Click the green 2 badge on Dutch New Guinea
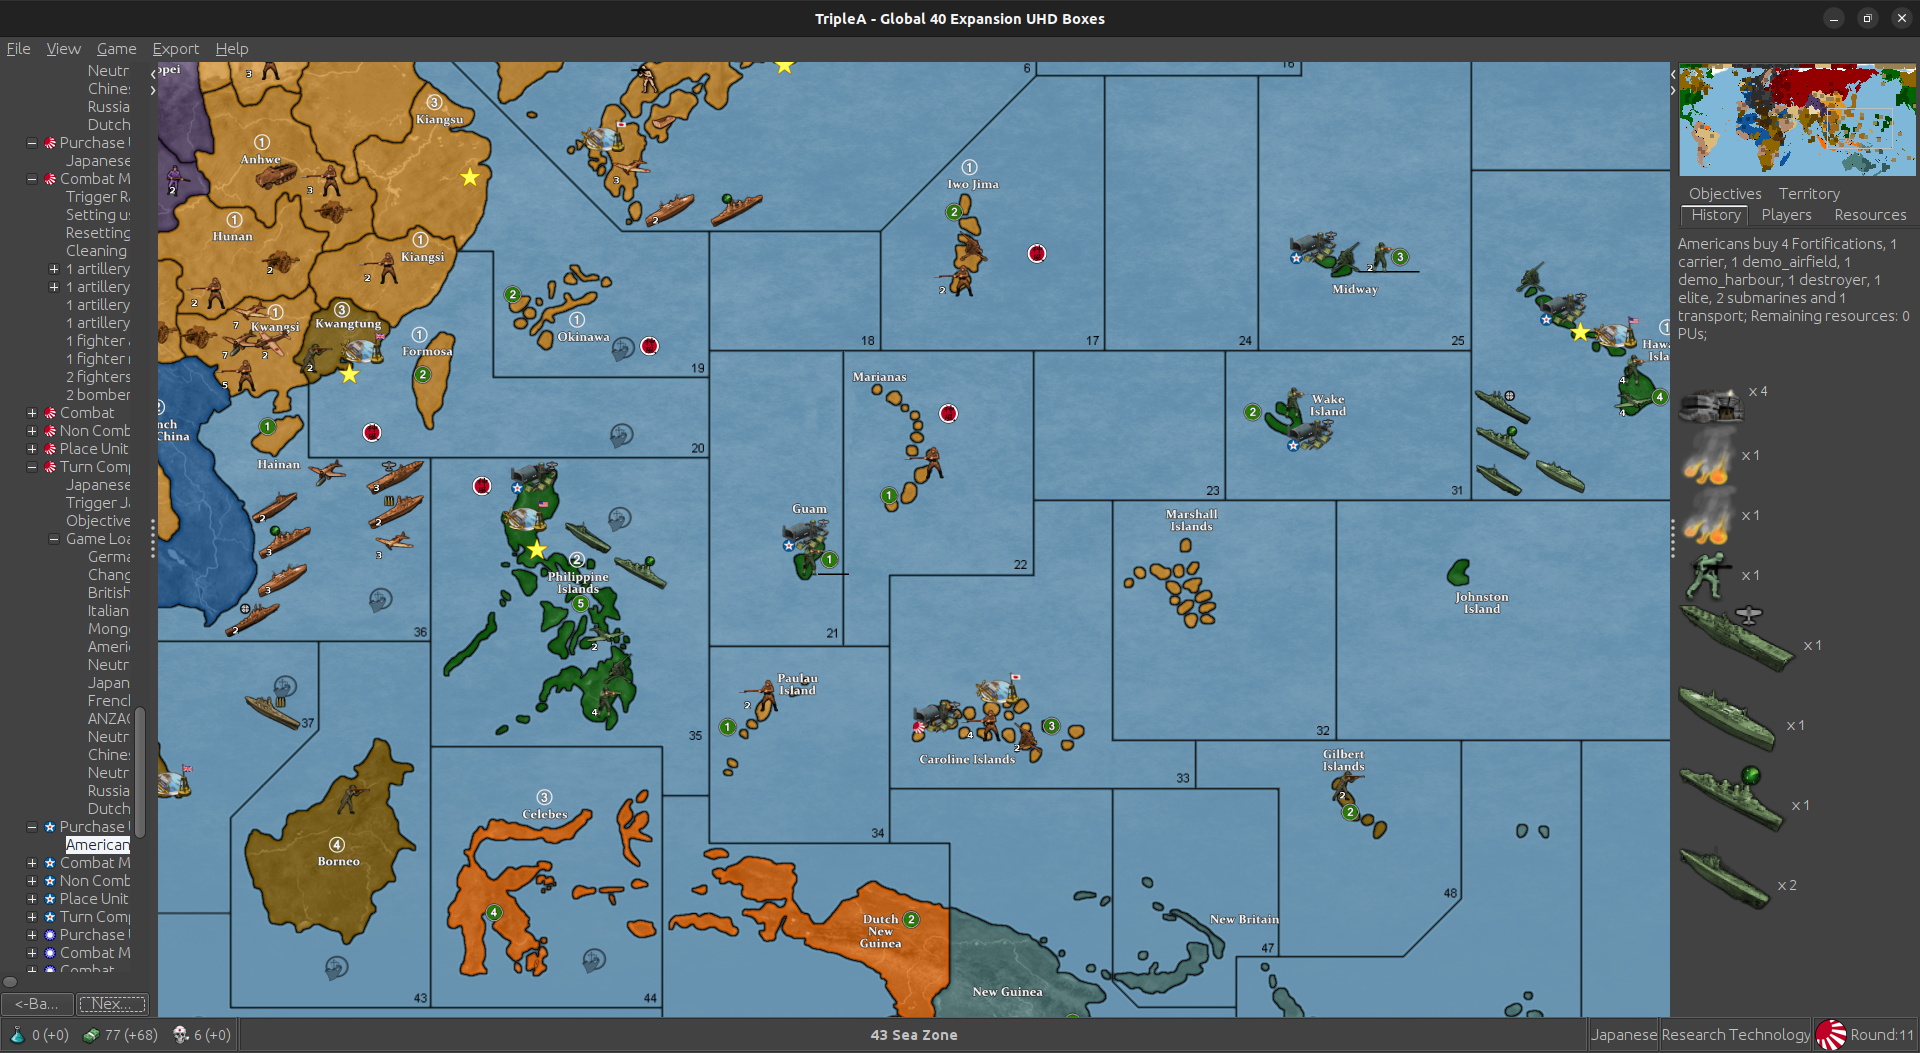Image resolution: width=1920 pixels, height=1053 pixels. click(911, 919)
